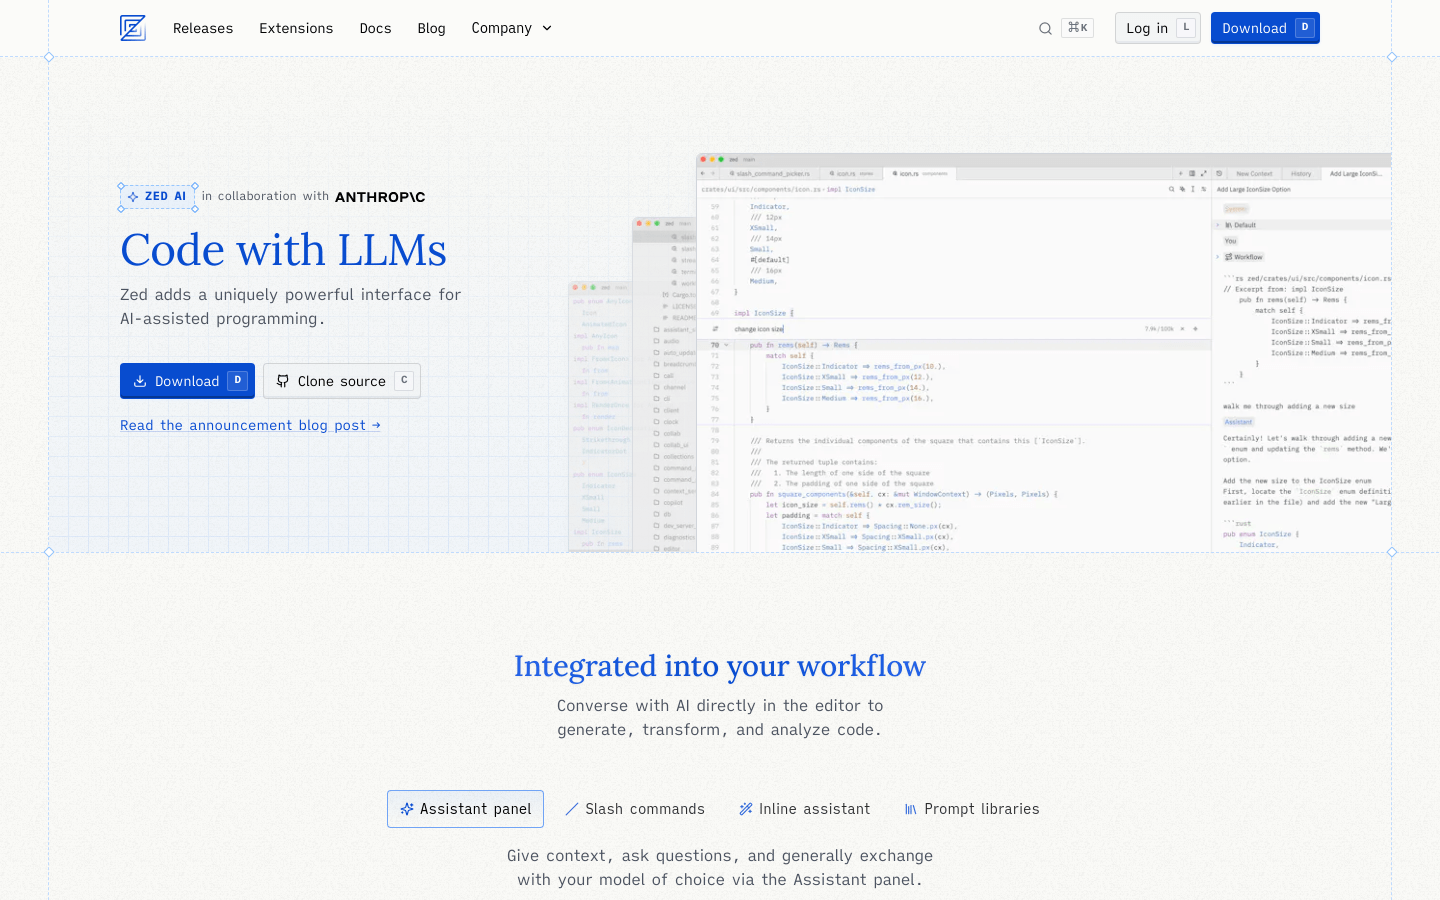
Task: Click the download arrow icon in hero button
Action: pos(140,381)
